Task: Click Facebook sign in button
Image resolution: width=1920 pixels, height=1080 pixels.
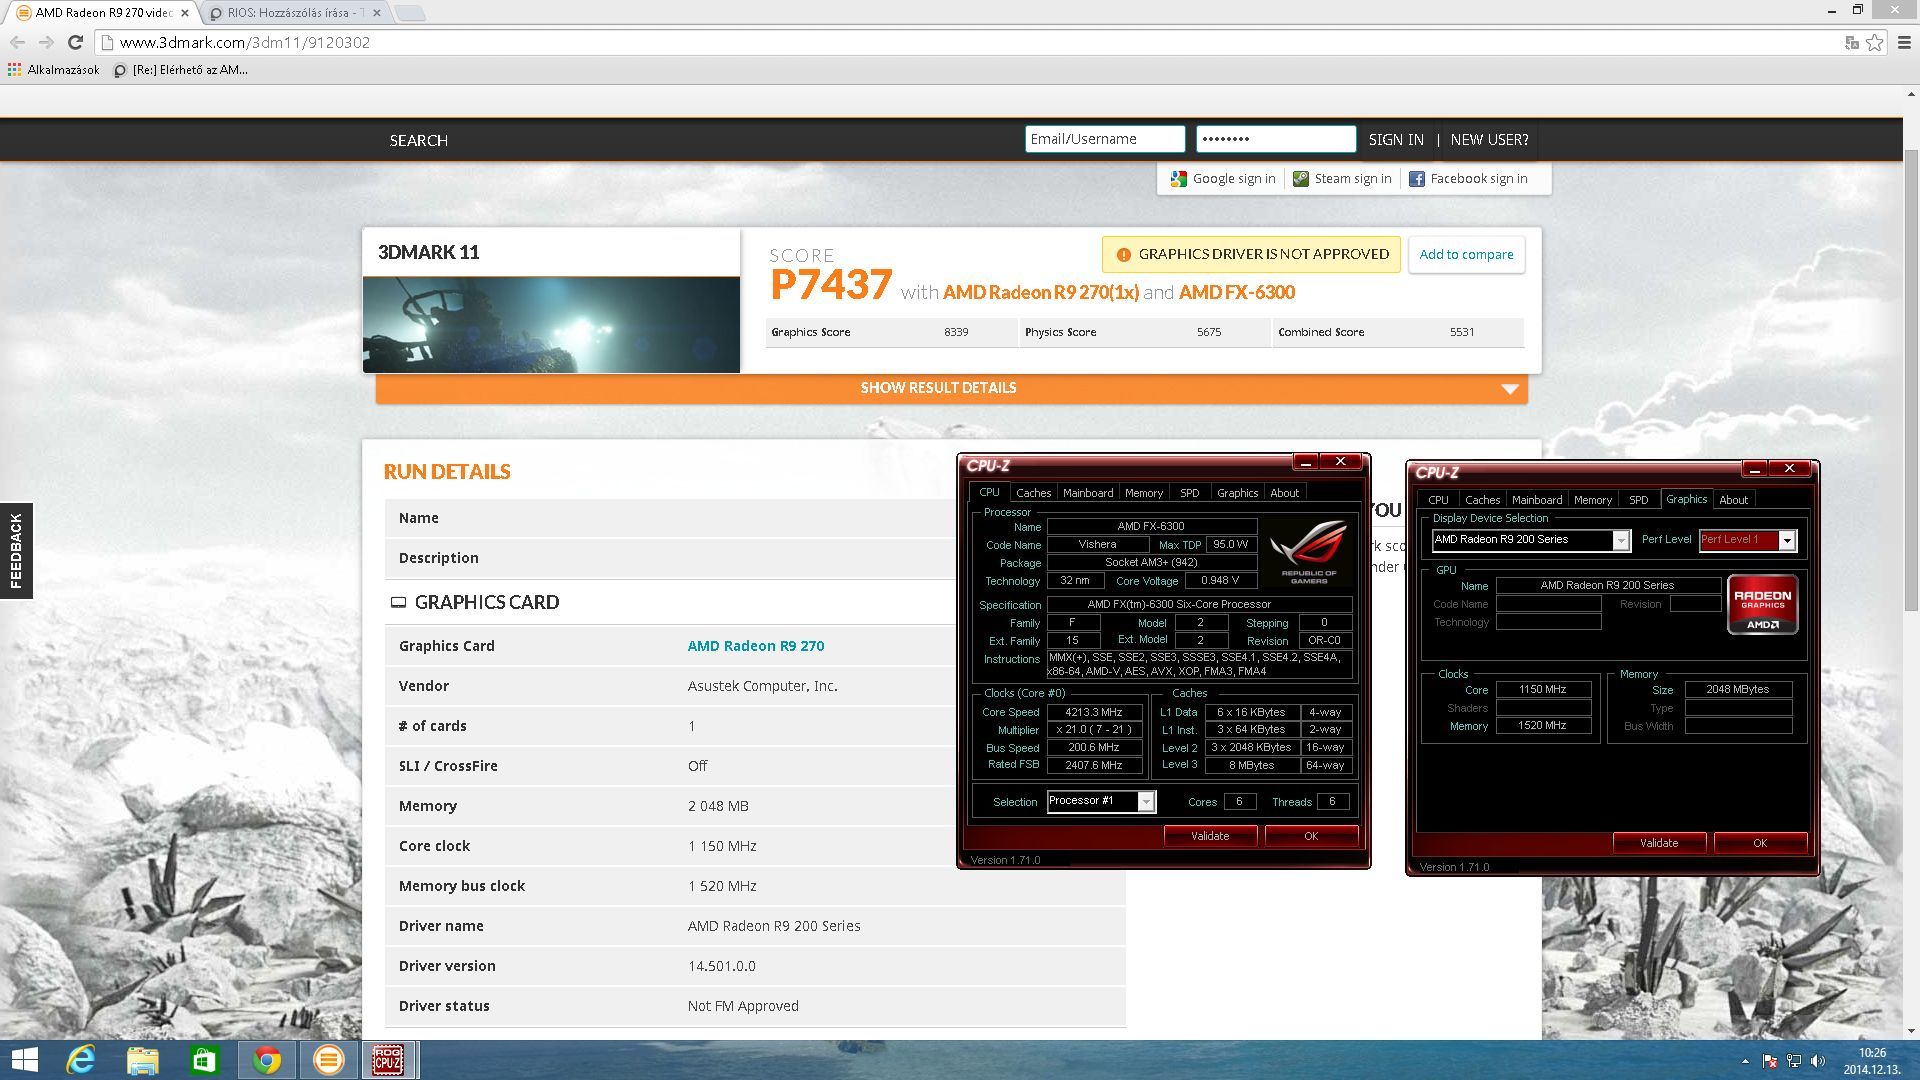Action: point(1468,179)
